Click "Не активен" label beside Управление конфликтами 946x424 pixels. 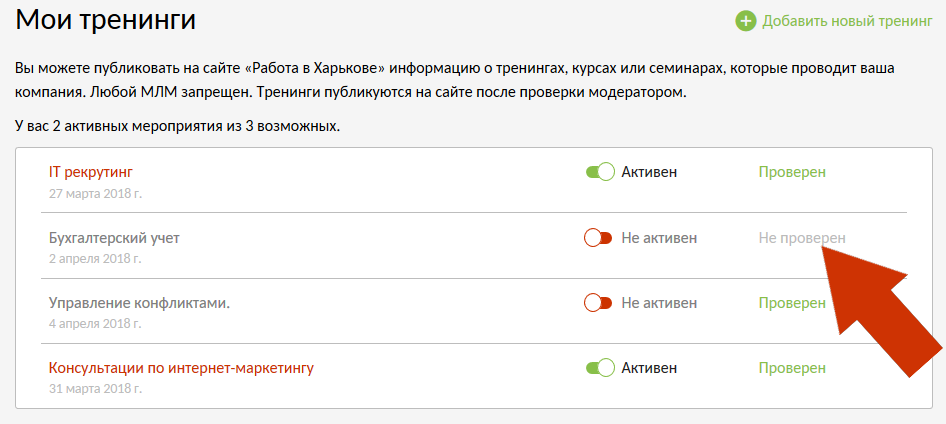[659, 302]
